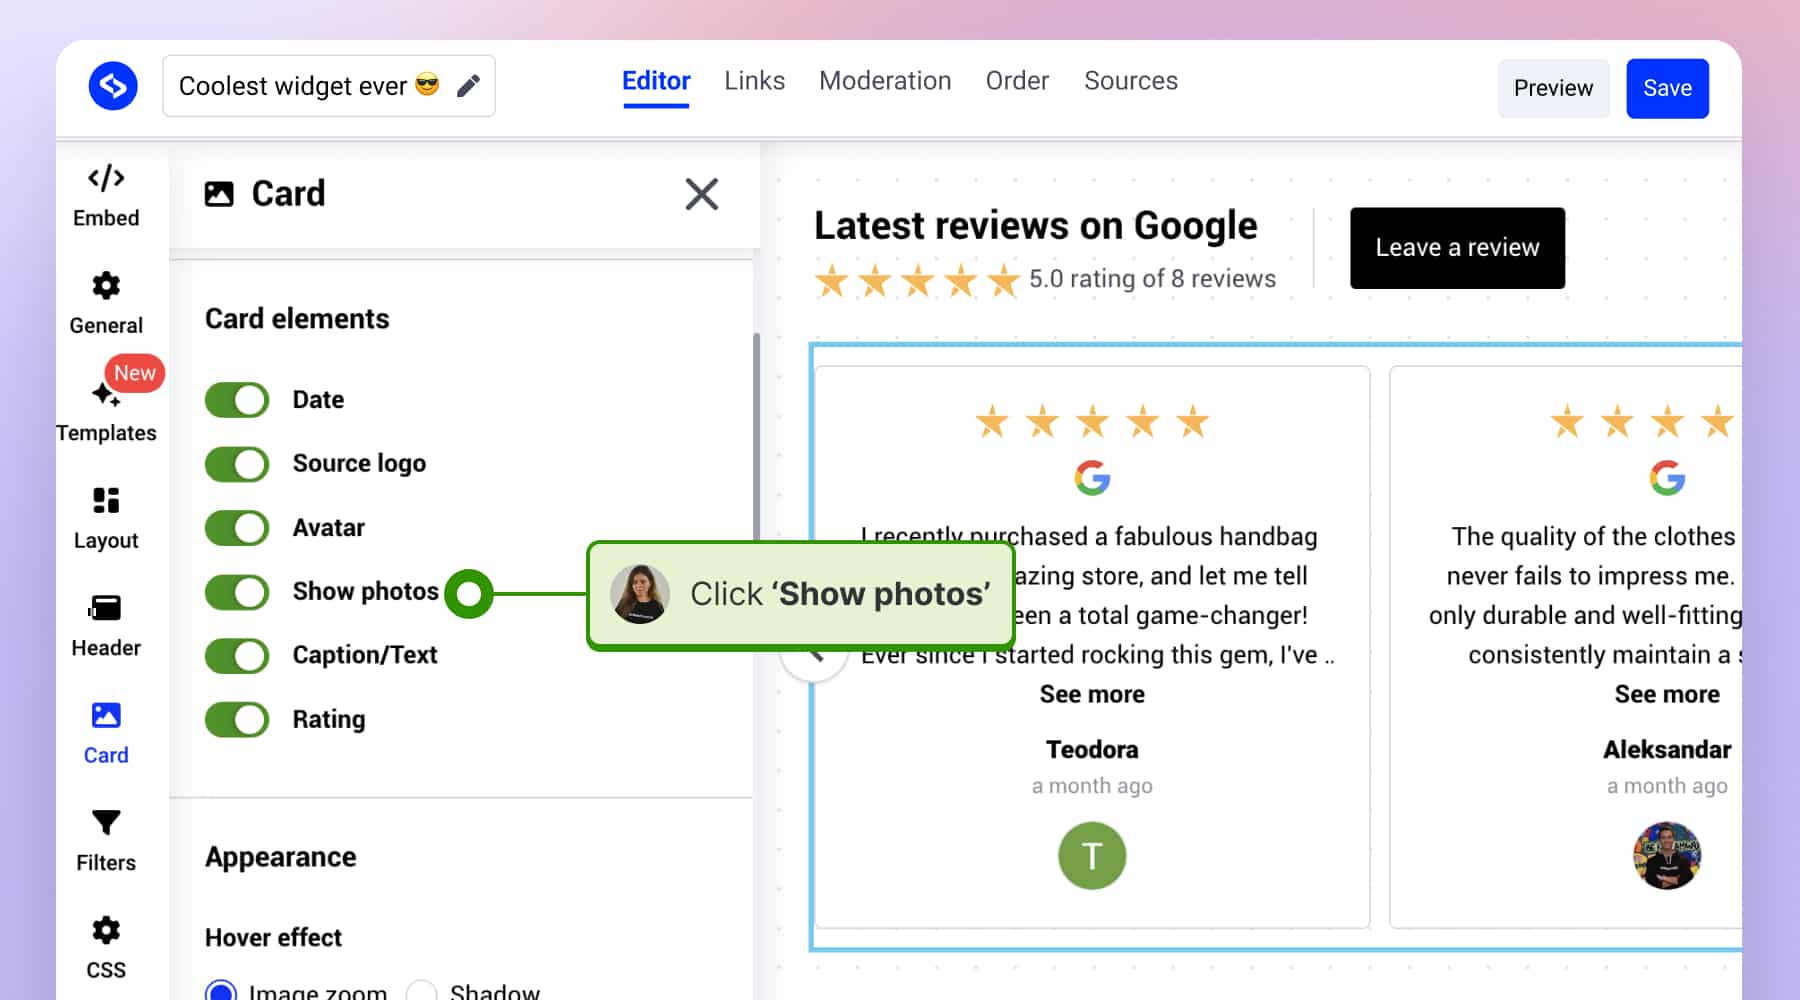Click the pencil icon to rename the widget
This screenshot has width=1800, height=1000.
(468, 86)
